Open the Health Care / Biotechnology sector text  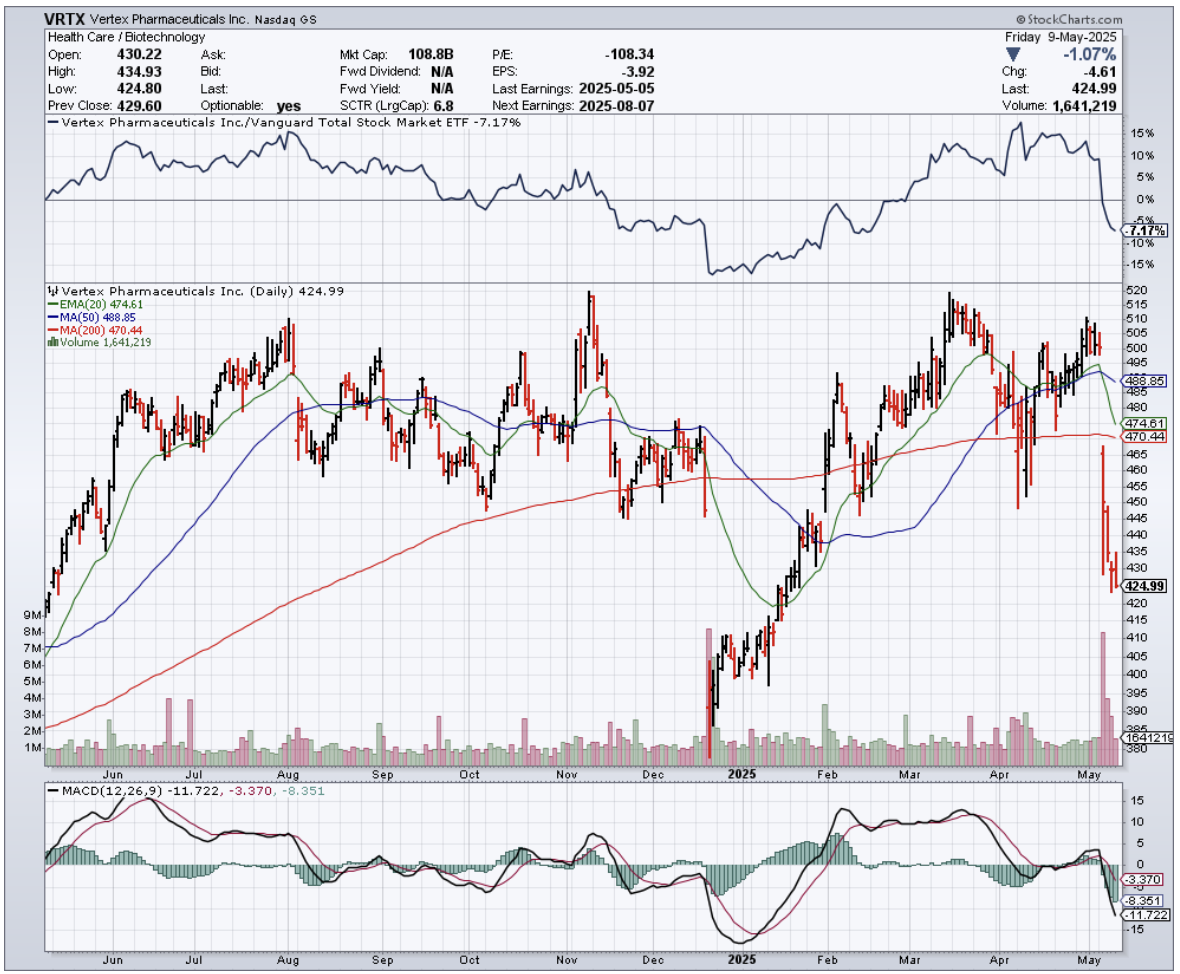[x=126, y=37]
